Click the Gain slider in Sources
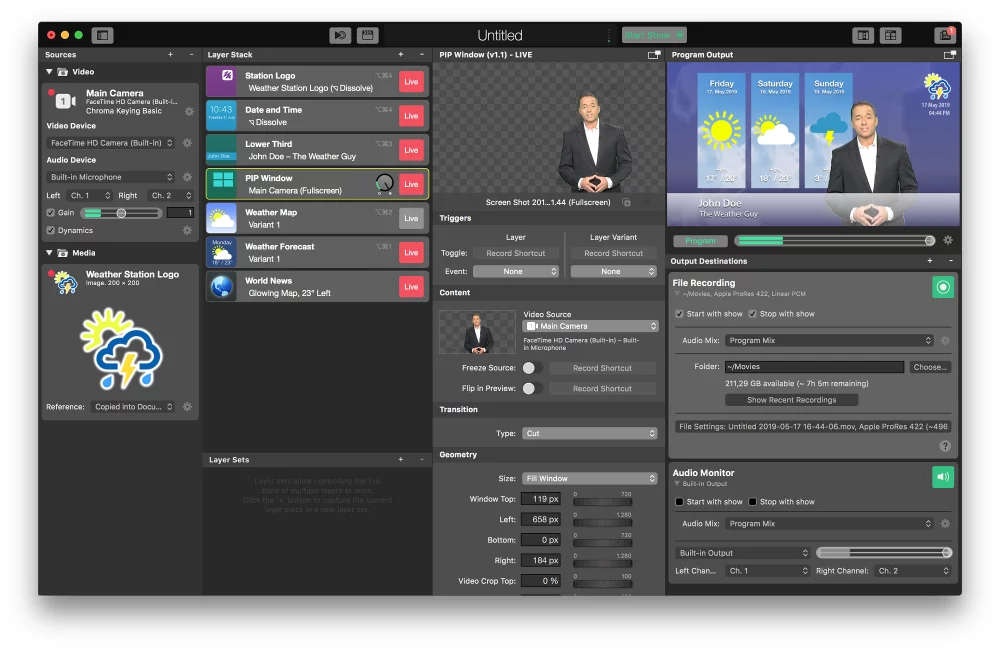This screenshot has width=1000, height=650. tap(121, 213)
